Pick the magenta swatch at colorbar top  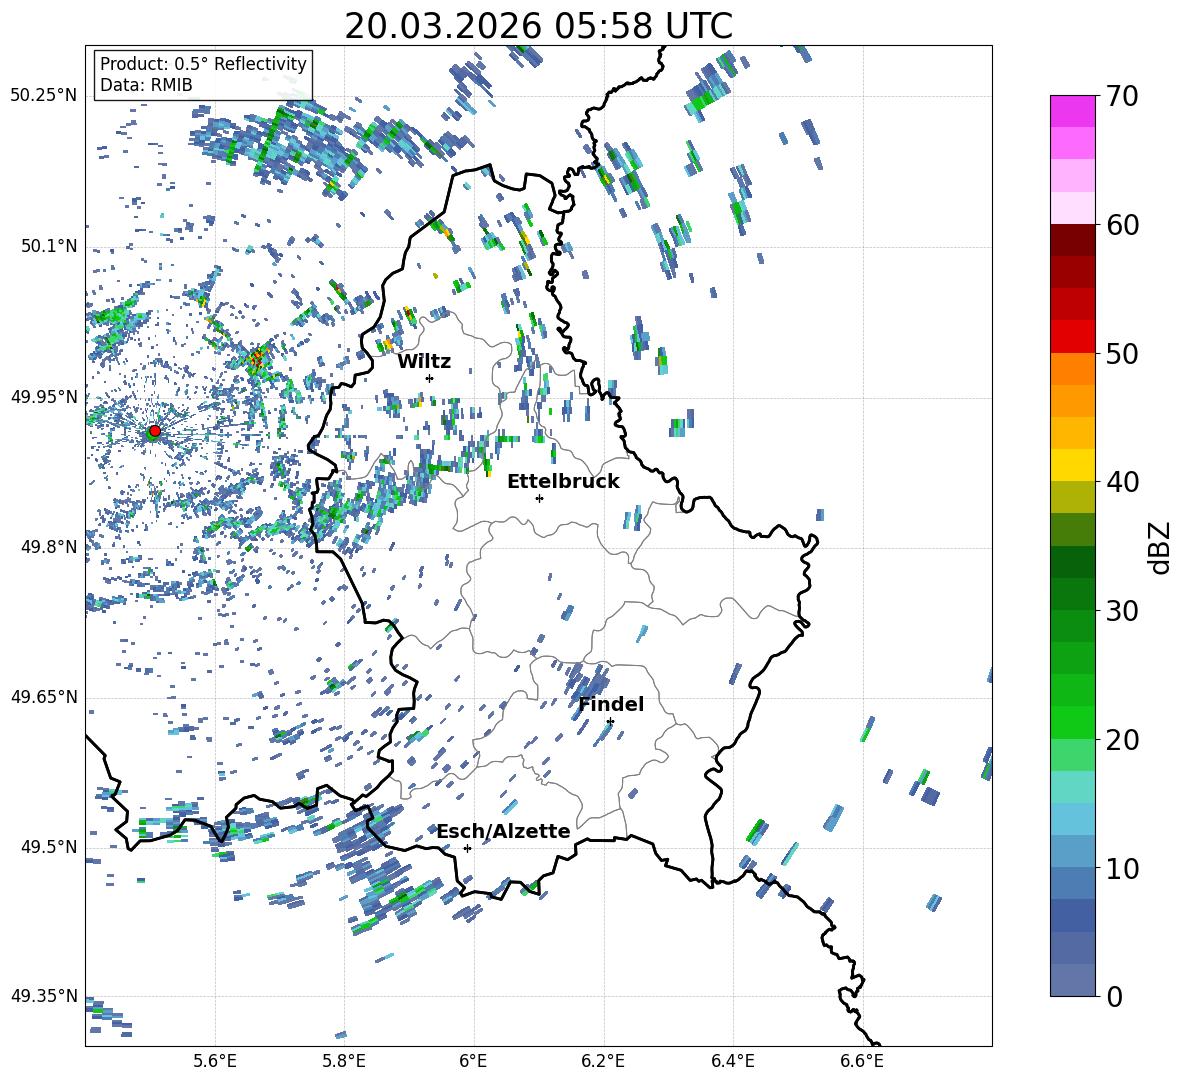coord(1073,111)
